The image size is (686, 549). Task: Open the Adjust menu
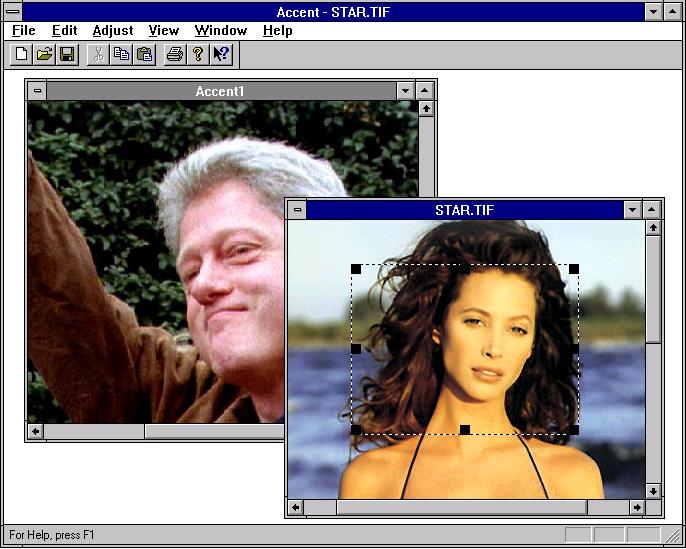click(x=113, y=31)
